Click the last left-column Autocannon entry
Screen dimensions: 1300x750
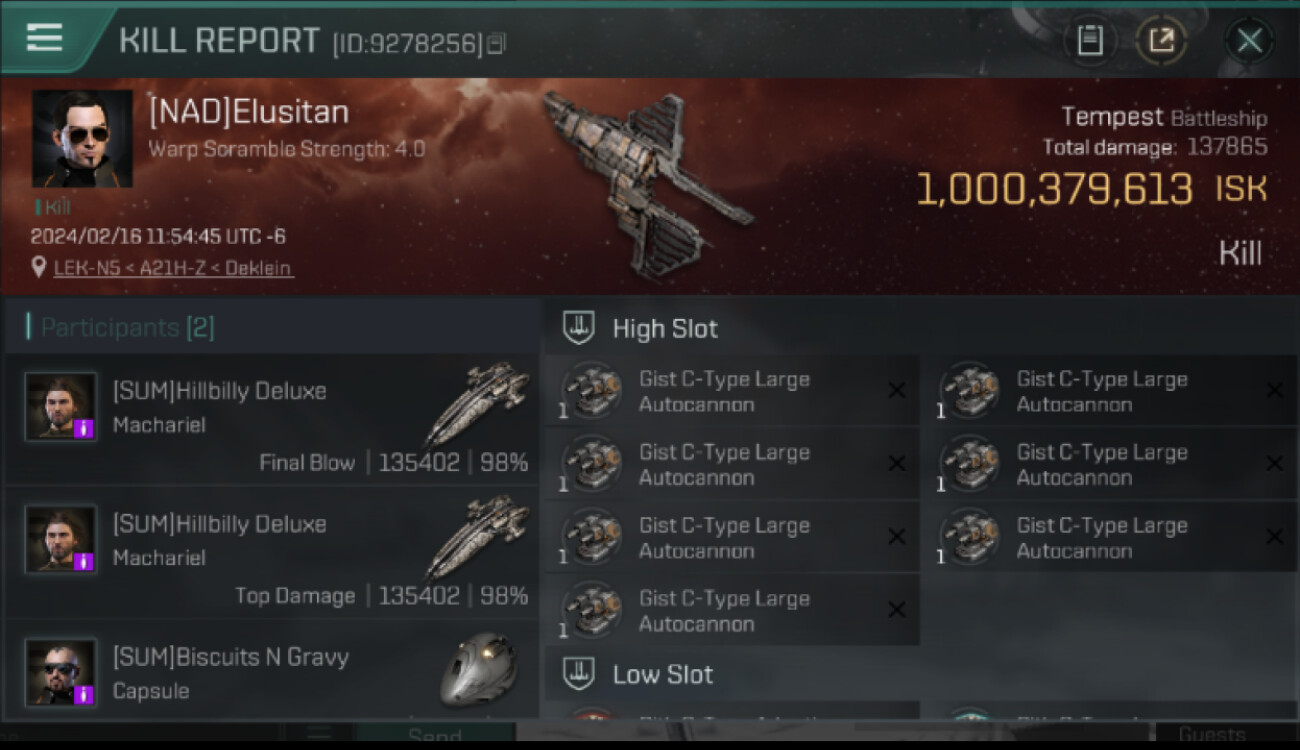pos(732,610)
